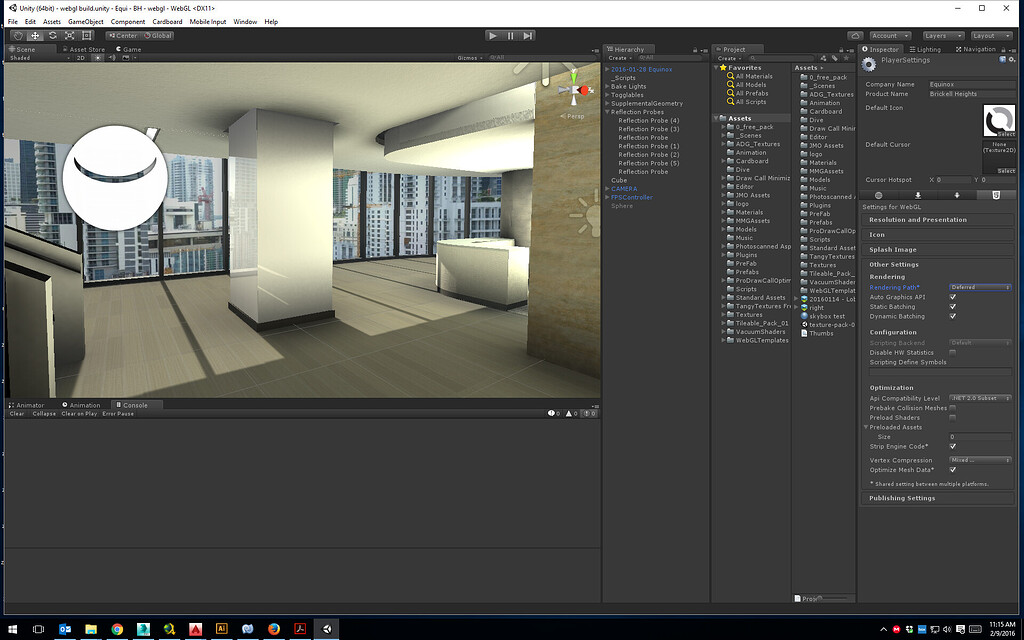Image resolution: width=1024 pixels, height=640 pixels.
Task: Open the Rendering Path dropdown set to Deferred
Action: point(980,287)
